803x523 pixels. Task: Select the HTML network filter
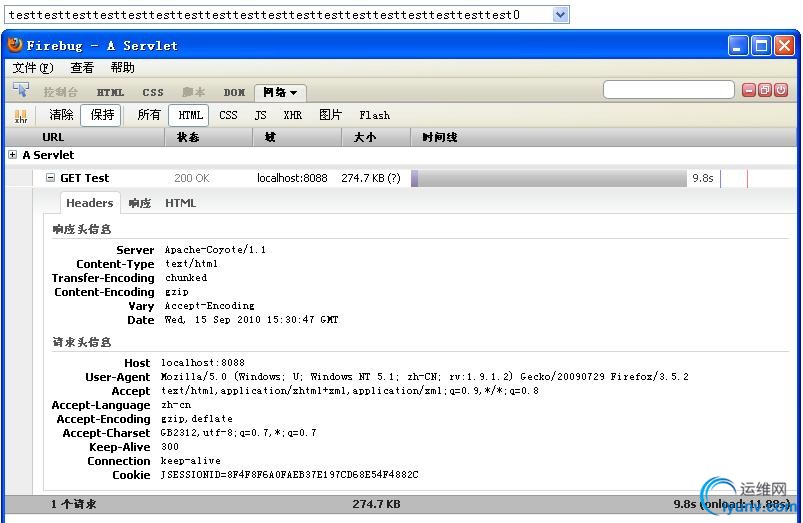189,115
